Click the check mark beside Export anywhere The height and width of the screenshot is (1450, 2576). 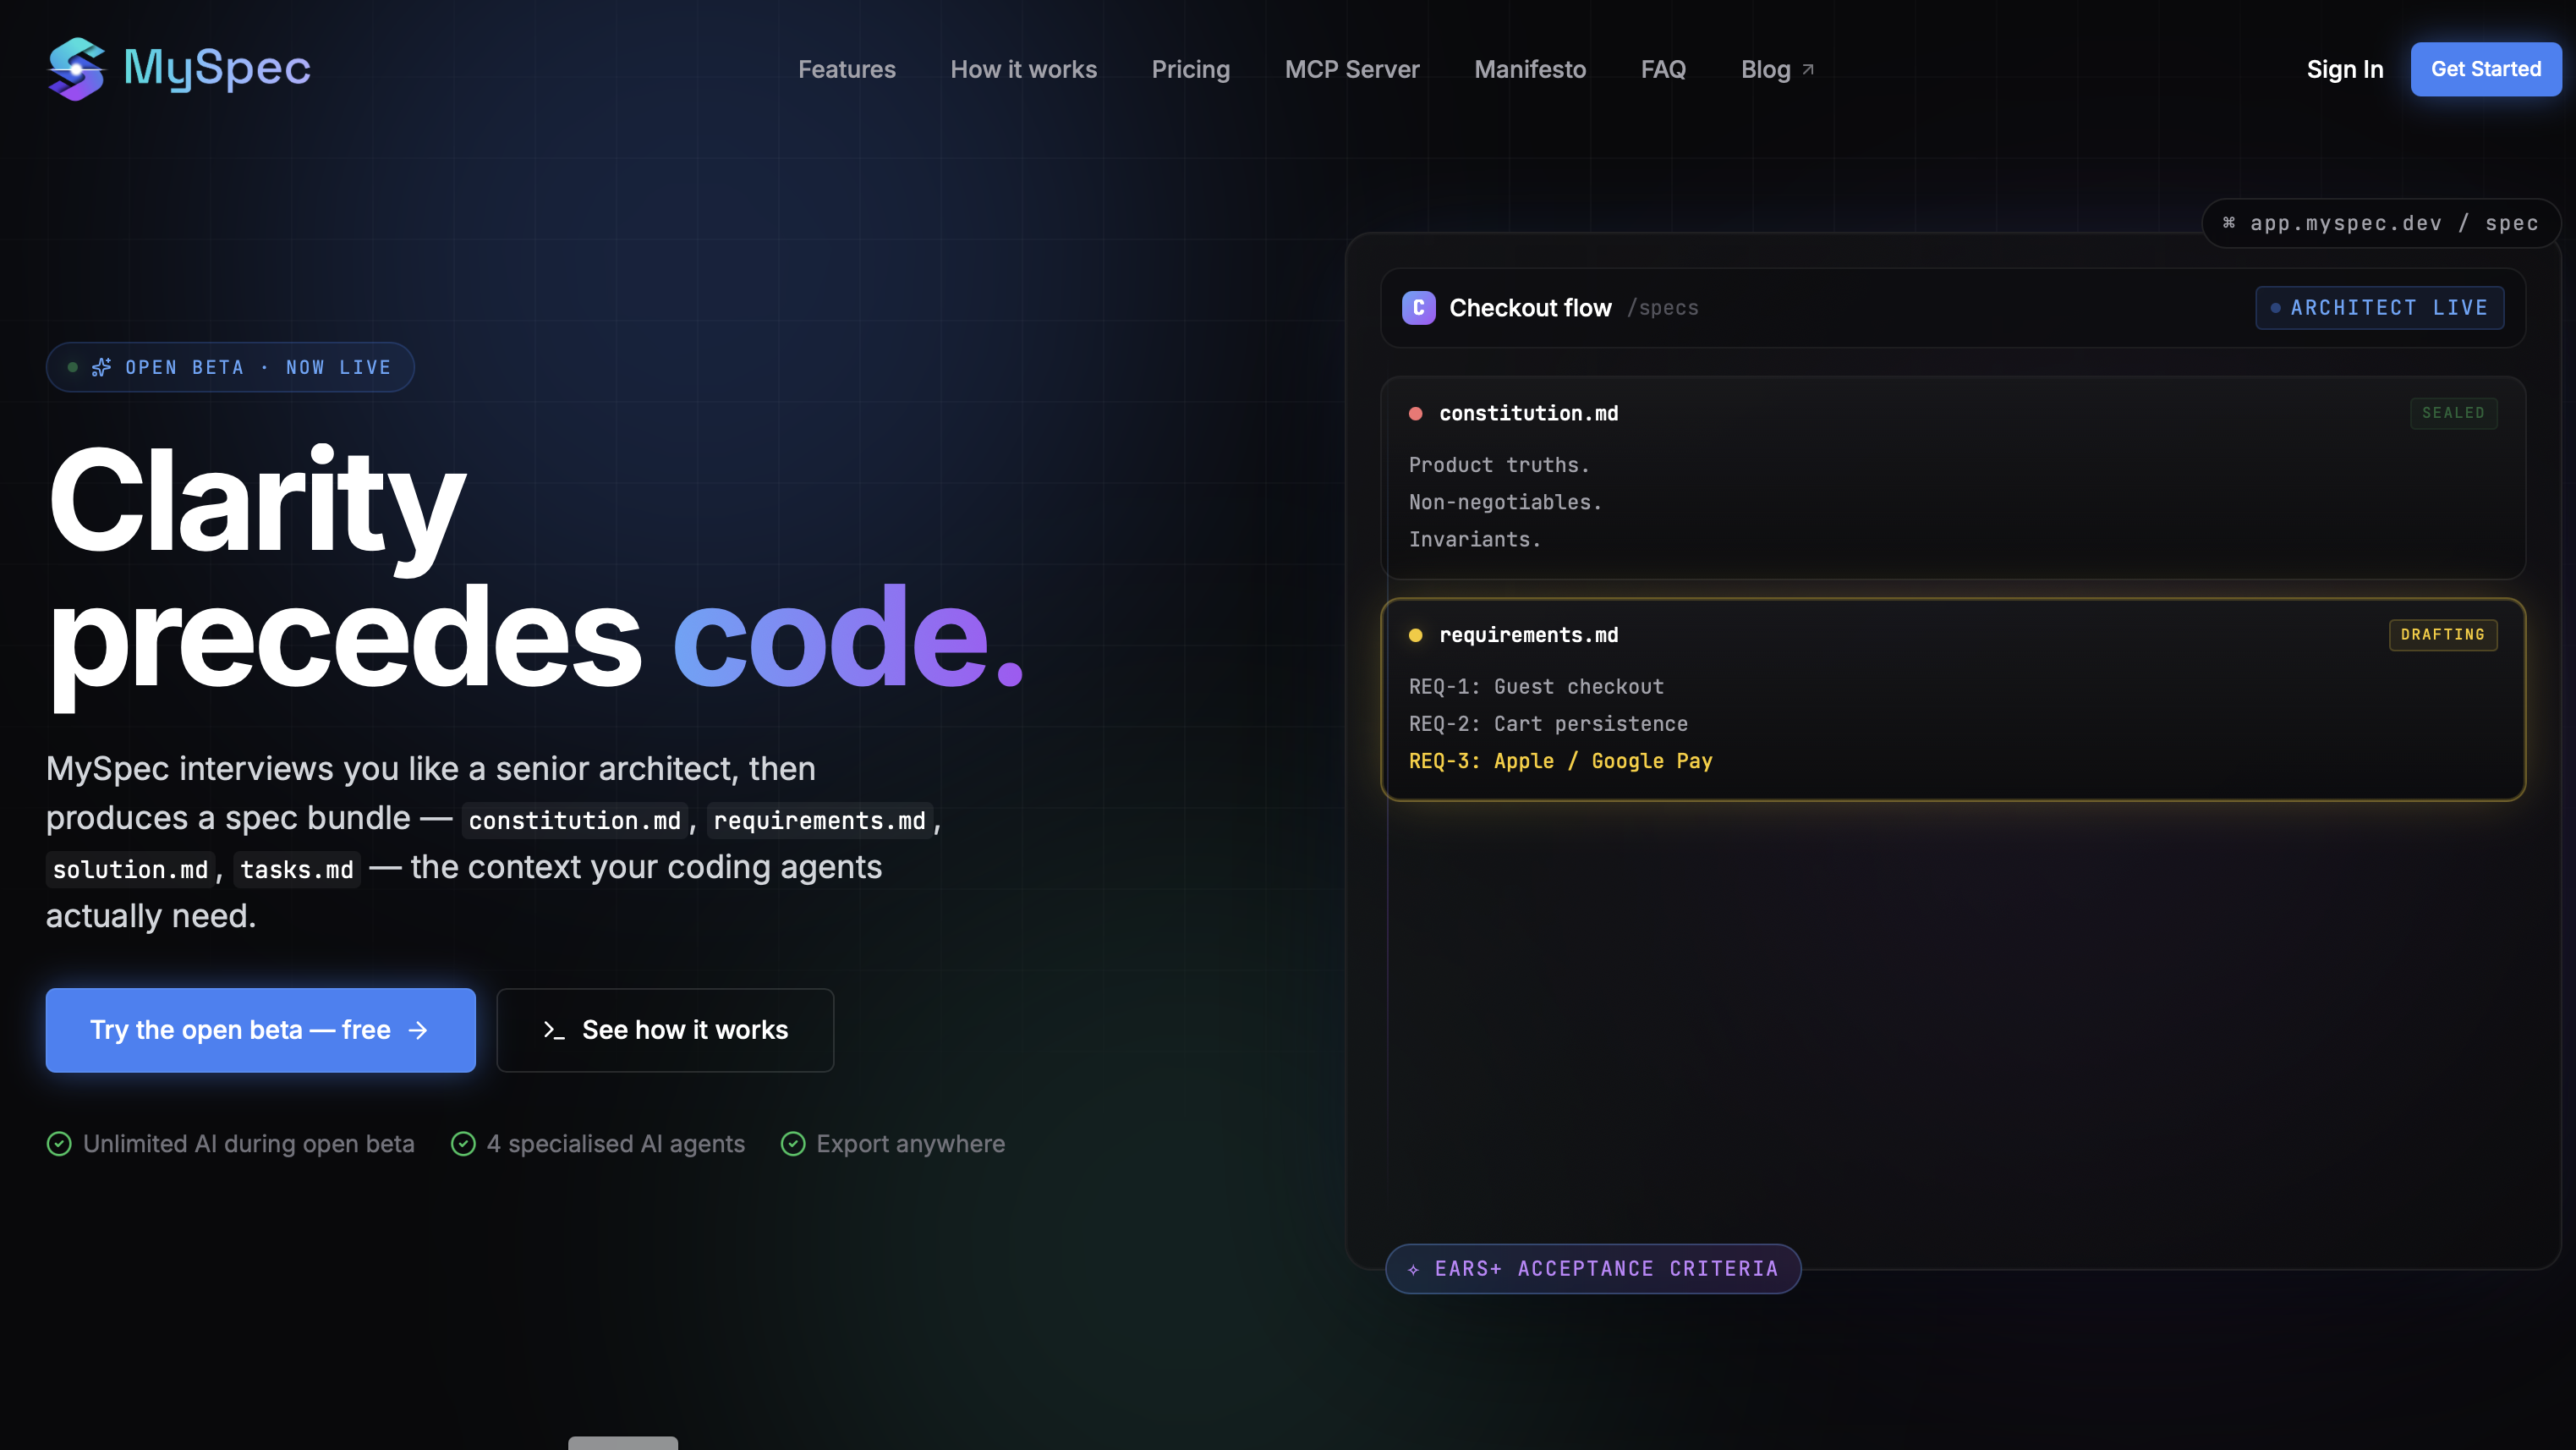pyautogui.click(x=793, y=1144)
